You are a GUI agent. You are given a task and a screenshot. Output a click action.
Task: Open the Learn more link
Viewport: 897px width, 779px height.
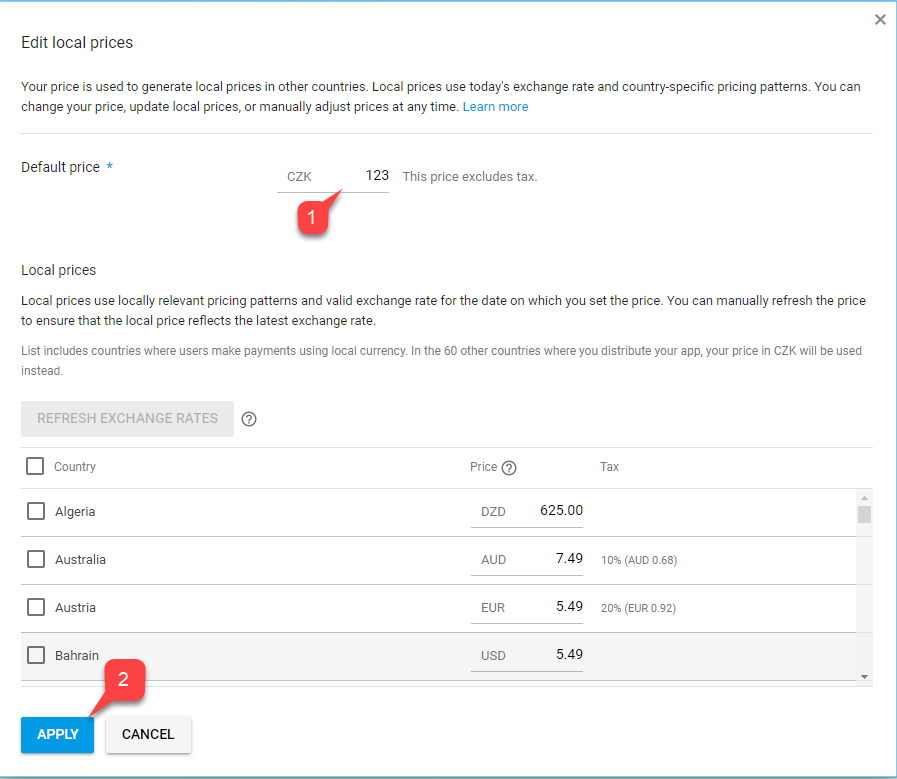point(495,106)
